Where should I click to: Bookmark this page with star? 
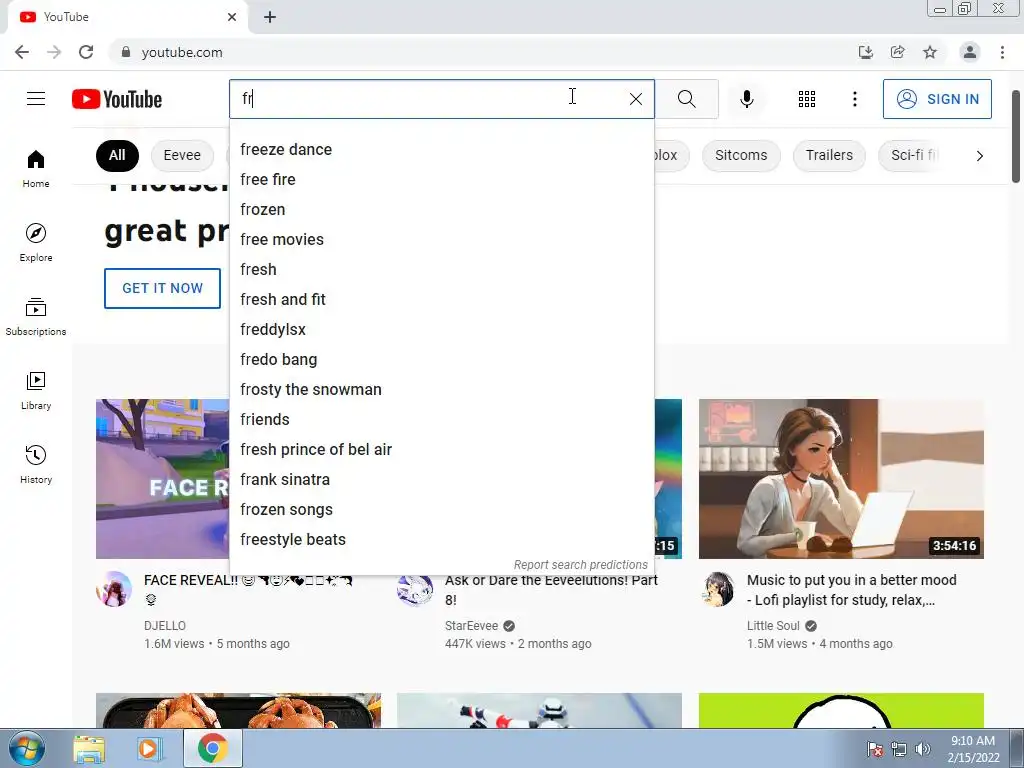(930, 52)
